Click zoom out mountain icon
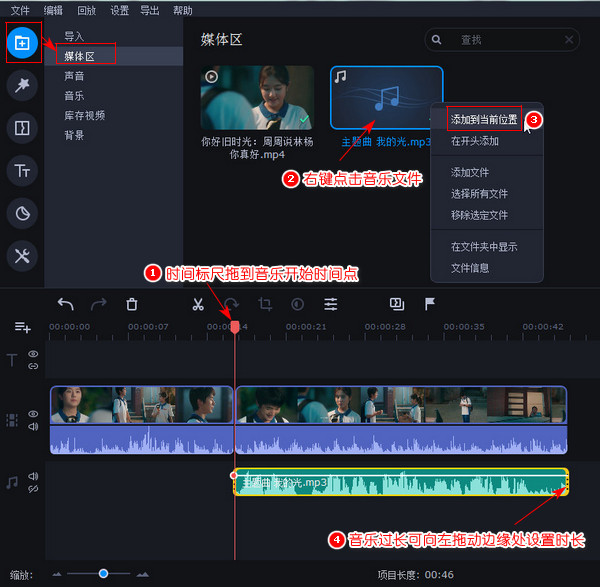The width and height of the screenshot is (600, 587). click(x=57, y=574)
